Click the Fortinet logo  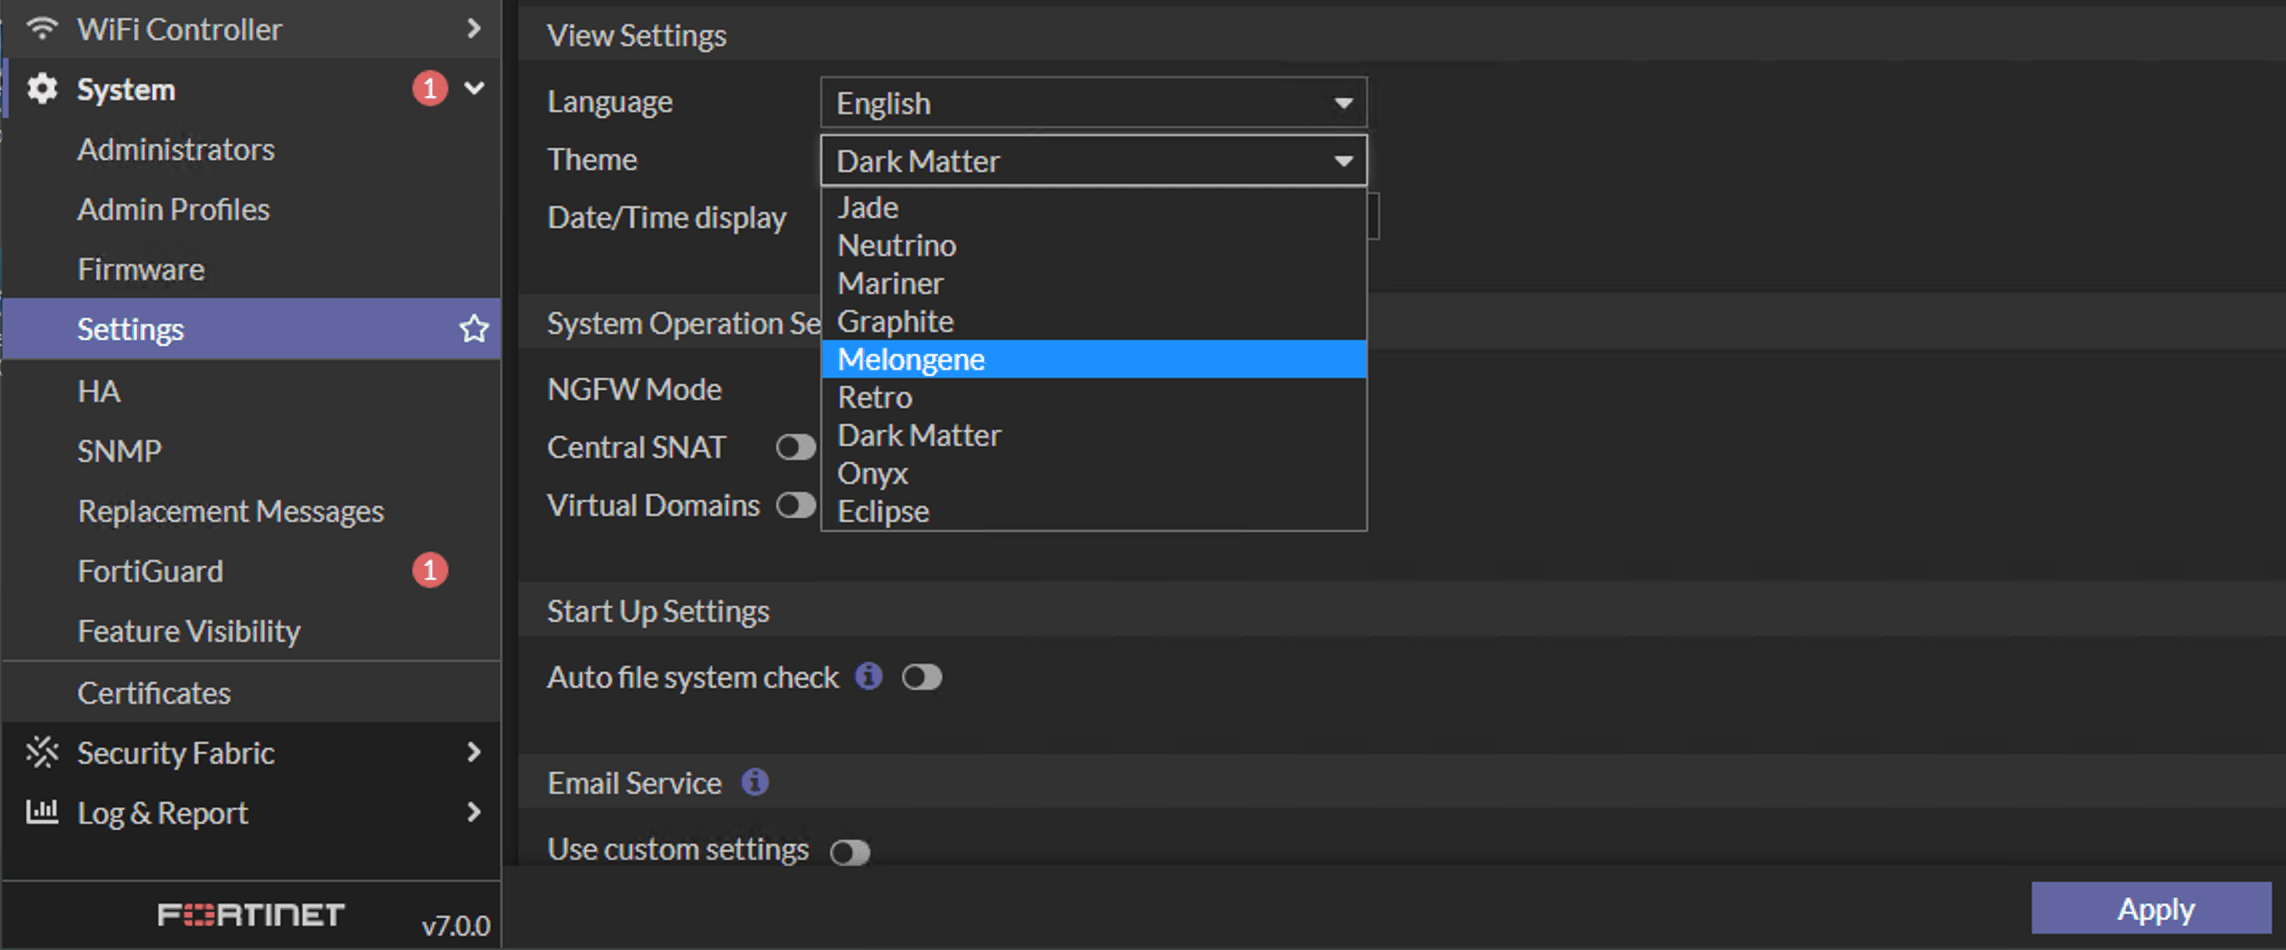click(251, 914)
